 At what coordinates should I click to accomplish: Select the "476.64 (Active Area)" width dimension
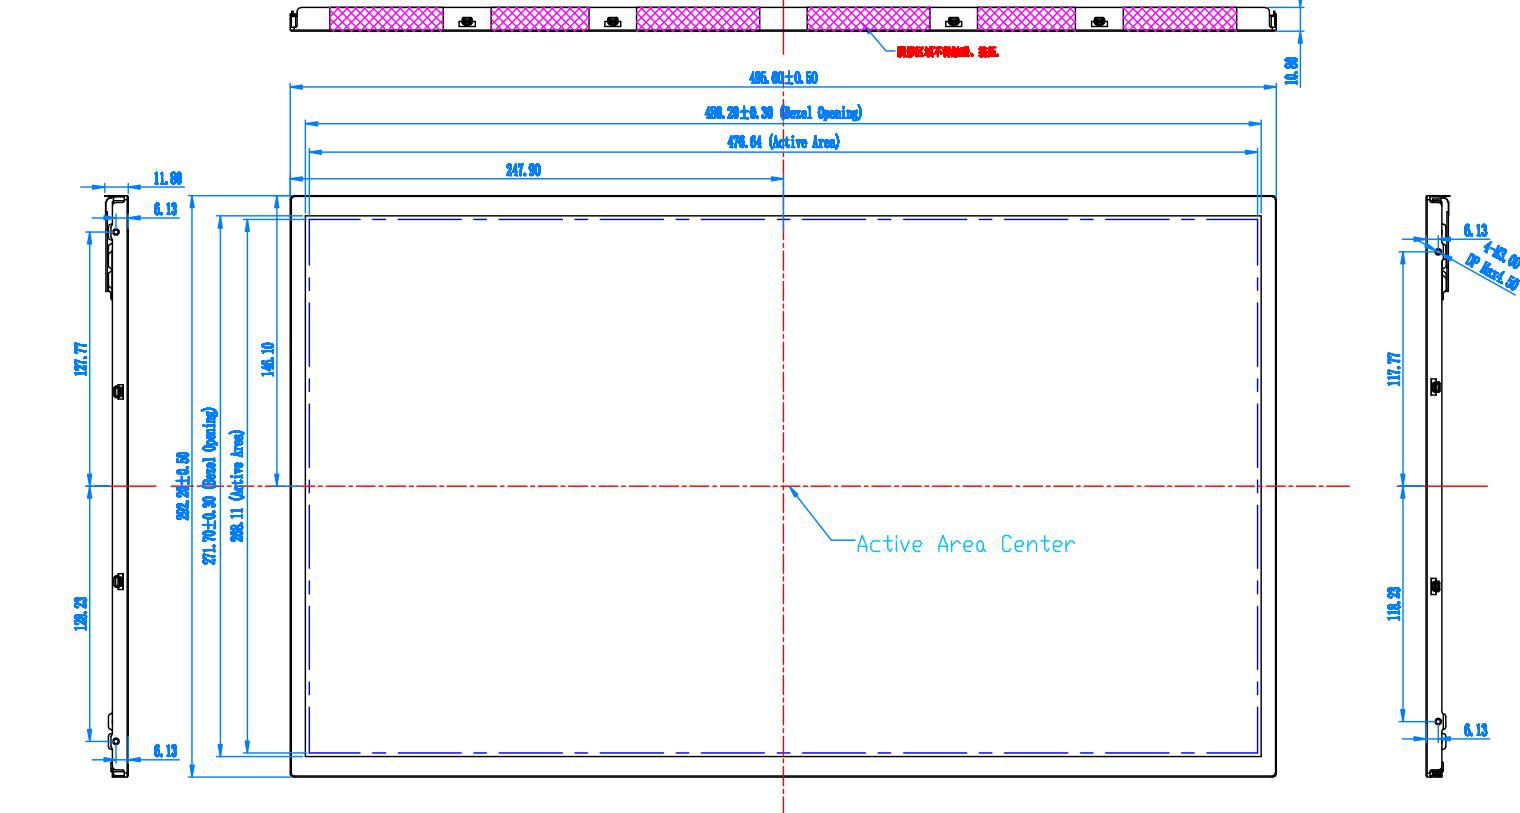[783, 142]
